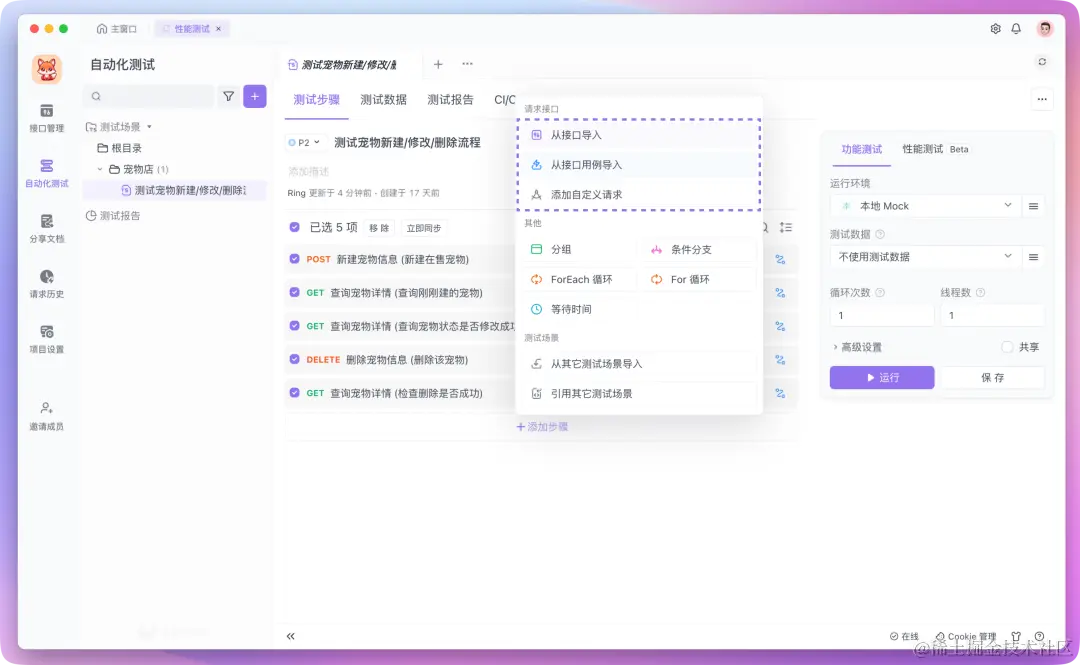Open the 本地 Mock environment dropdown

[x=922, y=206]
